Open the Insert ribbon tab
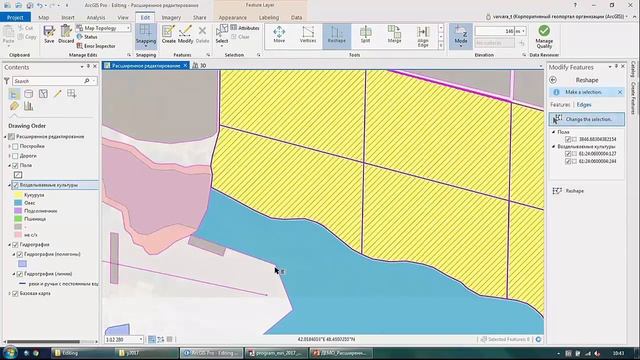Viewport: 640px width, 360px height. pos(68,18)
